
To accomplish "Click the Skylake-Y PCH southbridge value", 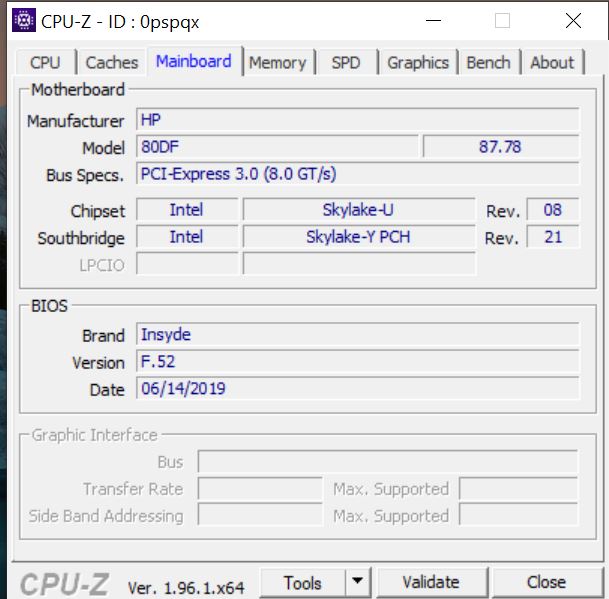I will tap(359, 237).
